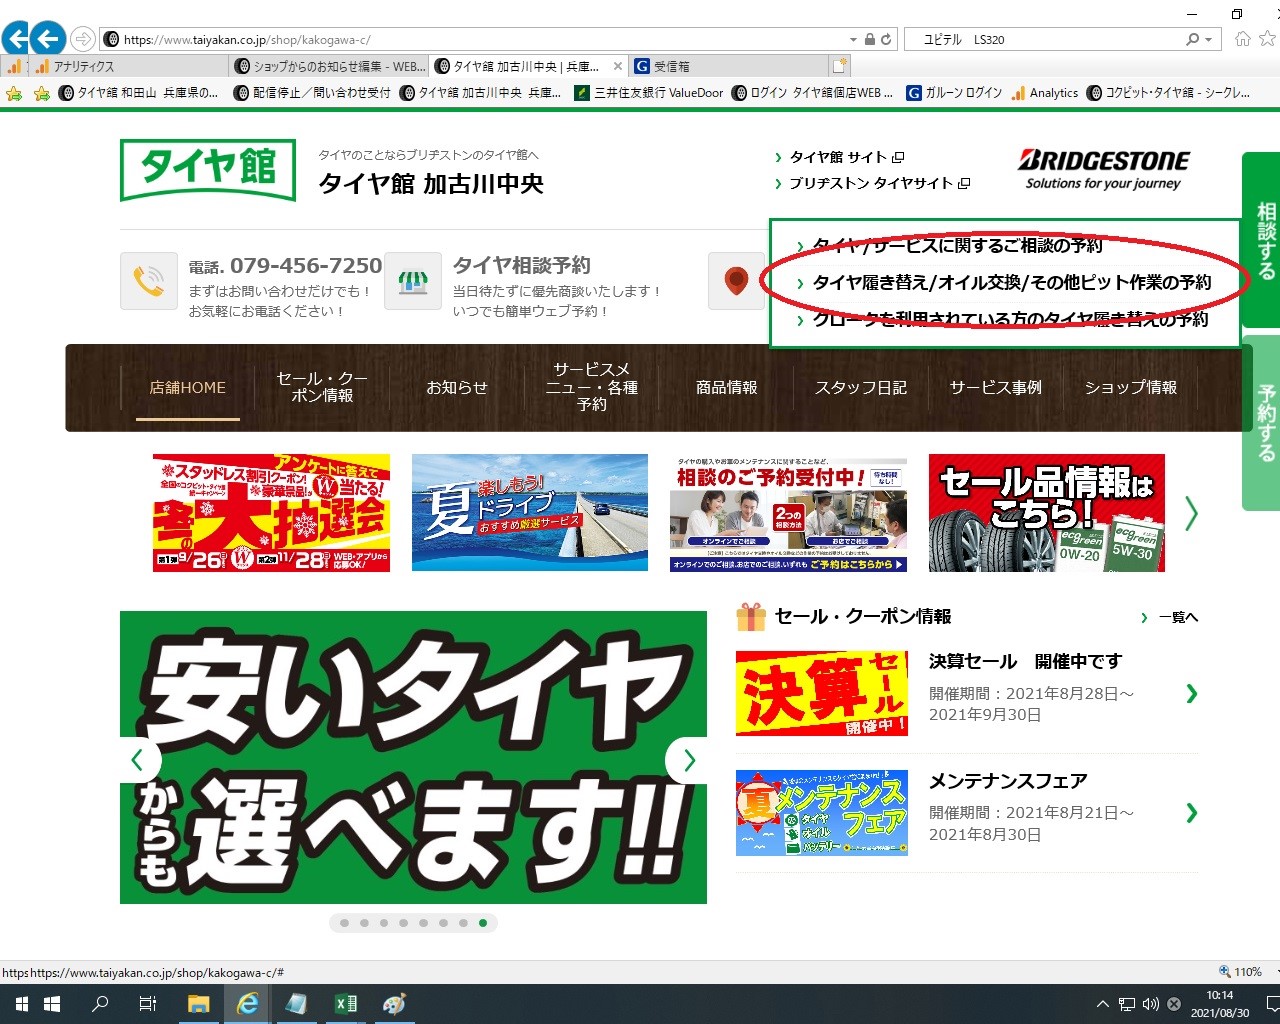Switch to the 受信箱 tab
This screenshot has height=1024, width=1280.
click(730, 66)
